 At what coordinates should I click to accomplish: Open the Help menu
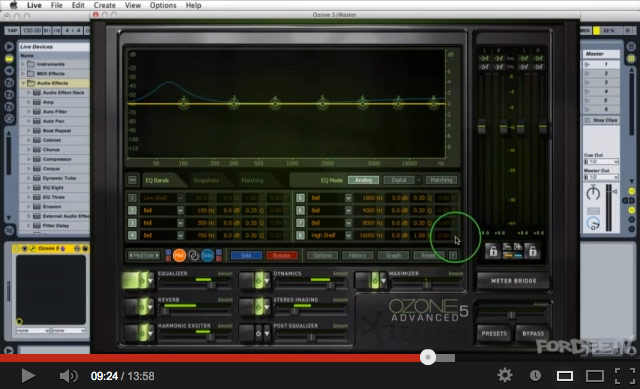193,5
